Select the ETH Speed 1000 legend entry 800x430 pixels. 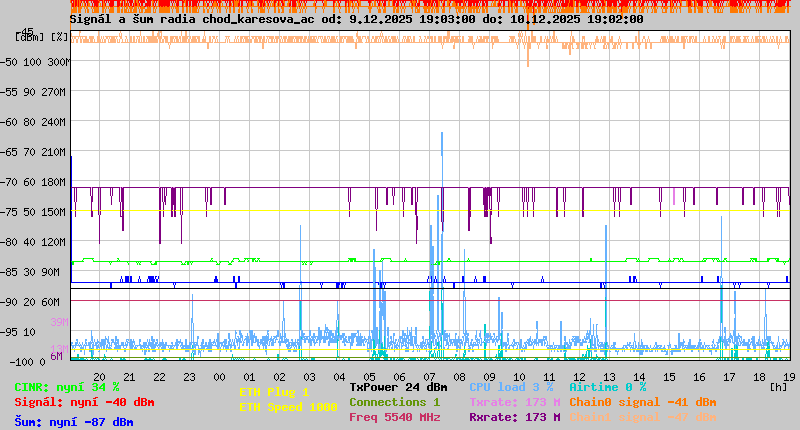[x=287, y=407]
